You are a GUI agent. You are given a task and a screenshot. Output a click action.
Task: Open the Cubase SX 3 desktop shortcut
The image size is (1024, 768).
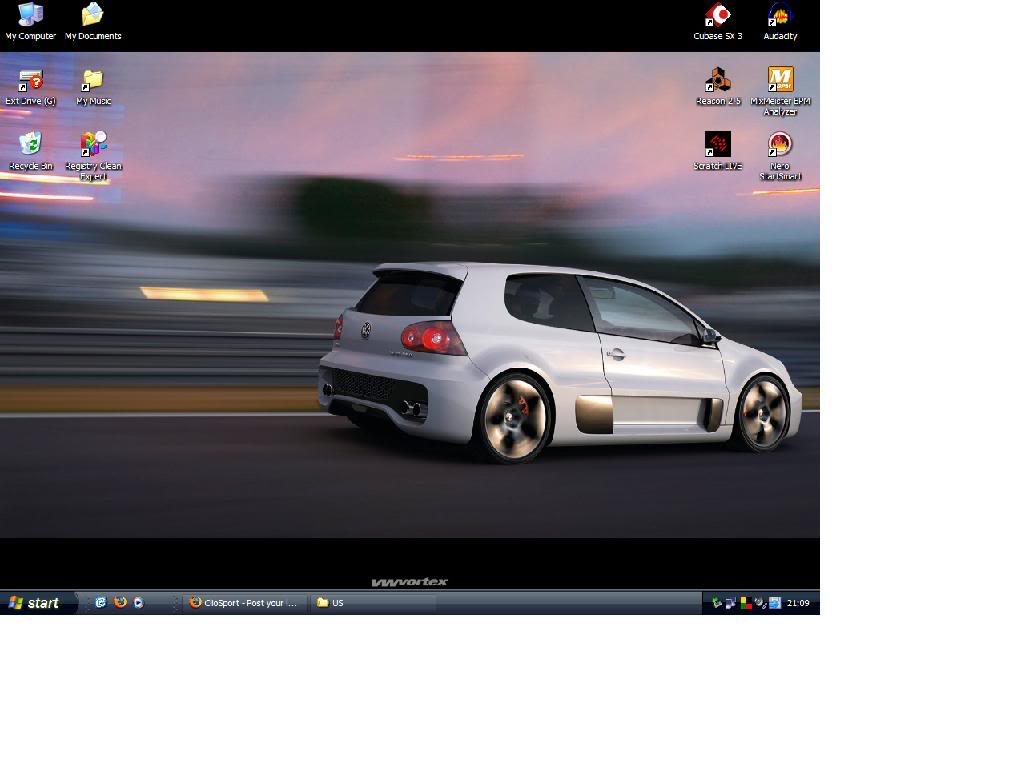tap(718, 16)
